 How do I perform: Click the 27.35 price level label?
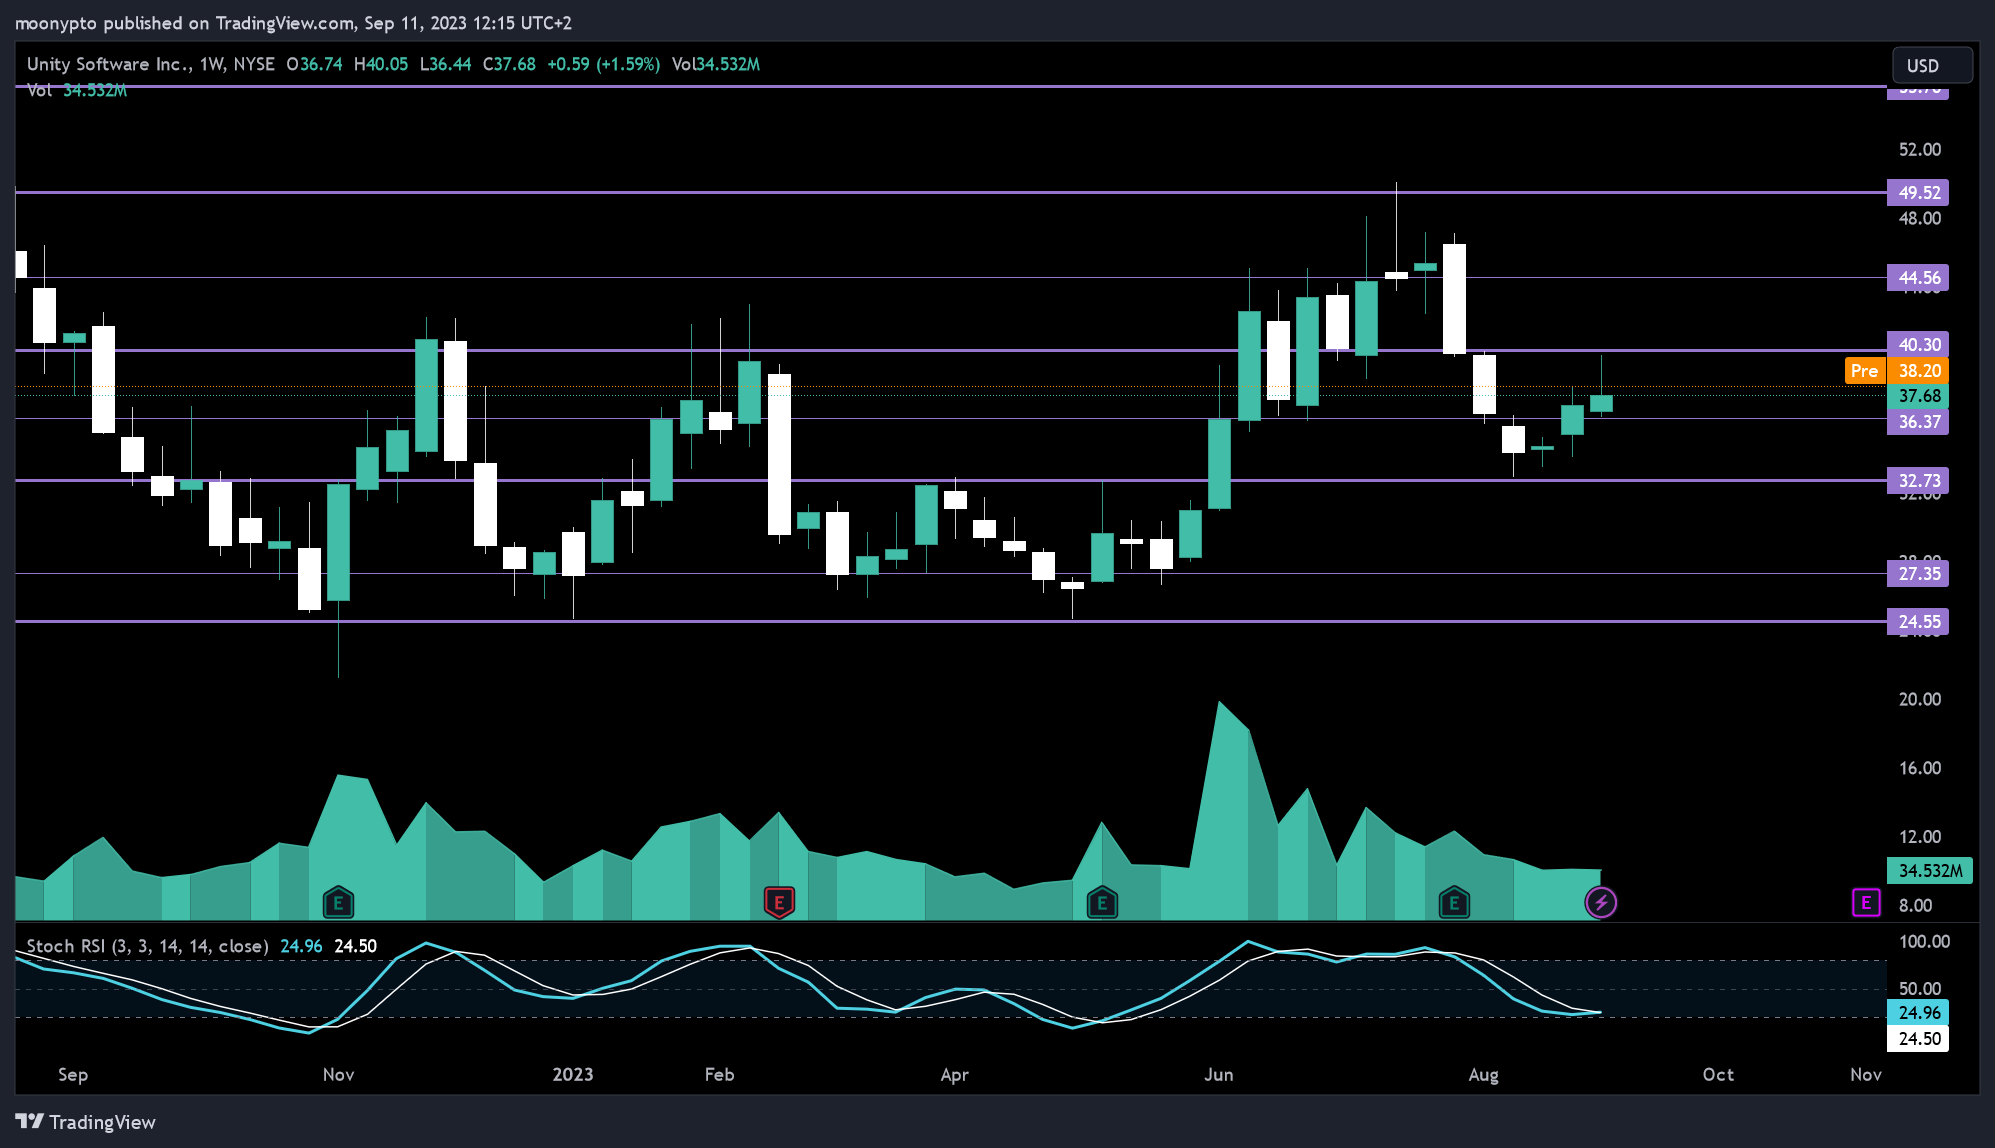pos(1918,574)
